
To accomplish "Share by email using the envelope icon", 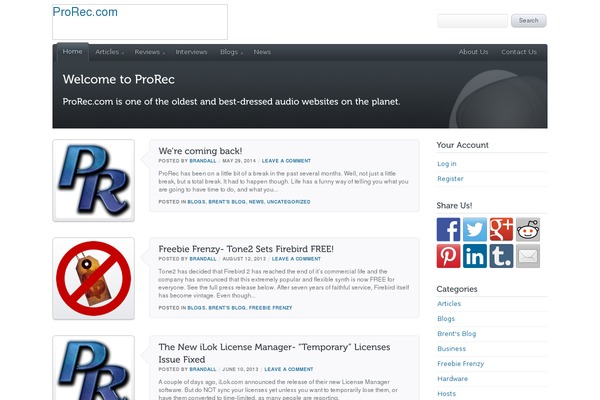I will coord(528,256).
